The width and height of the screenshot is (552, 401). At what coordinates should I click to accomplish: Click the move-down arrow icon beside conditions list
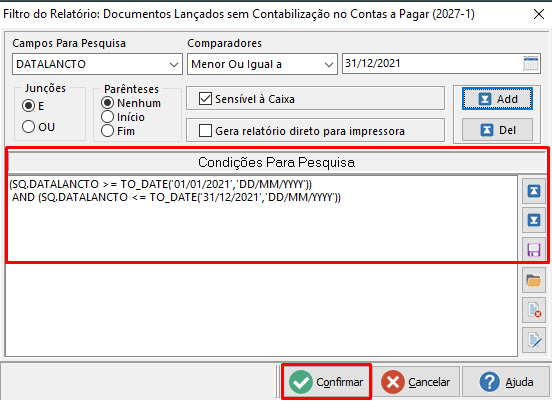pyautogui.click(x=534, y=220)
